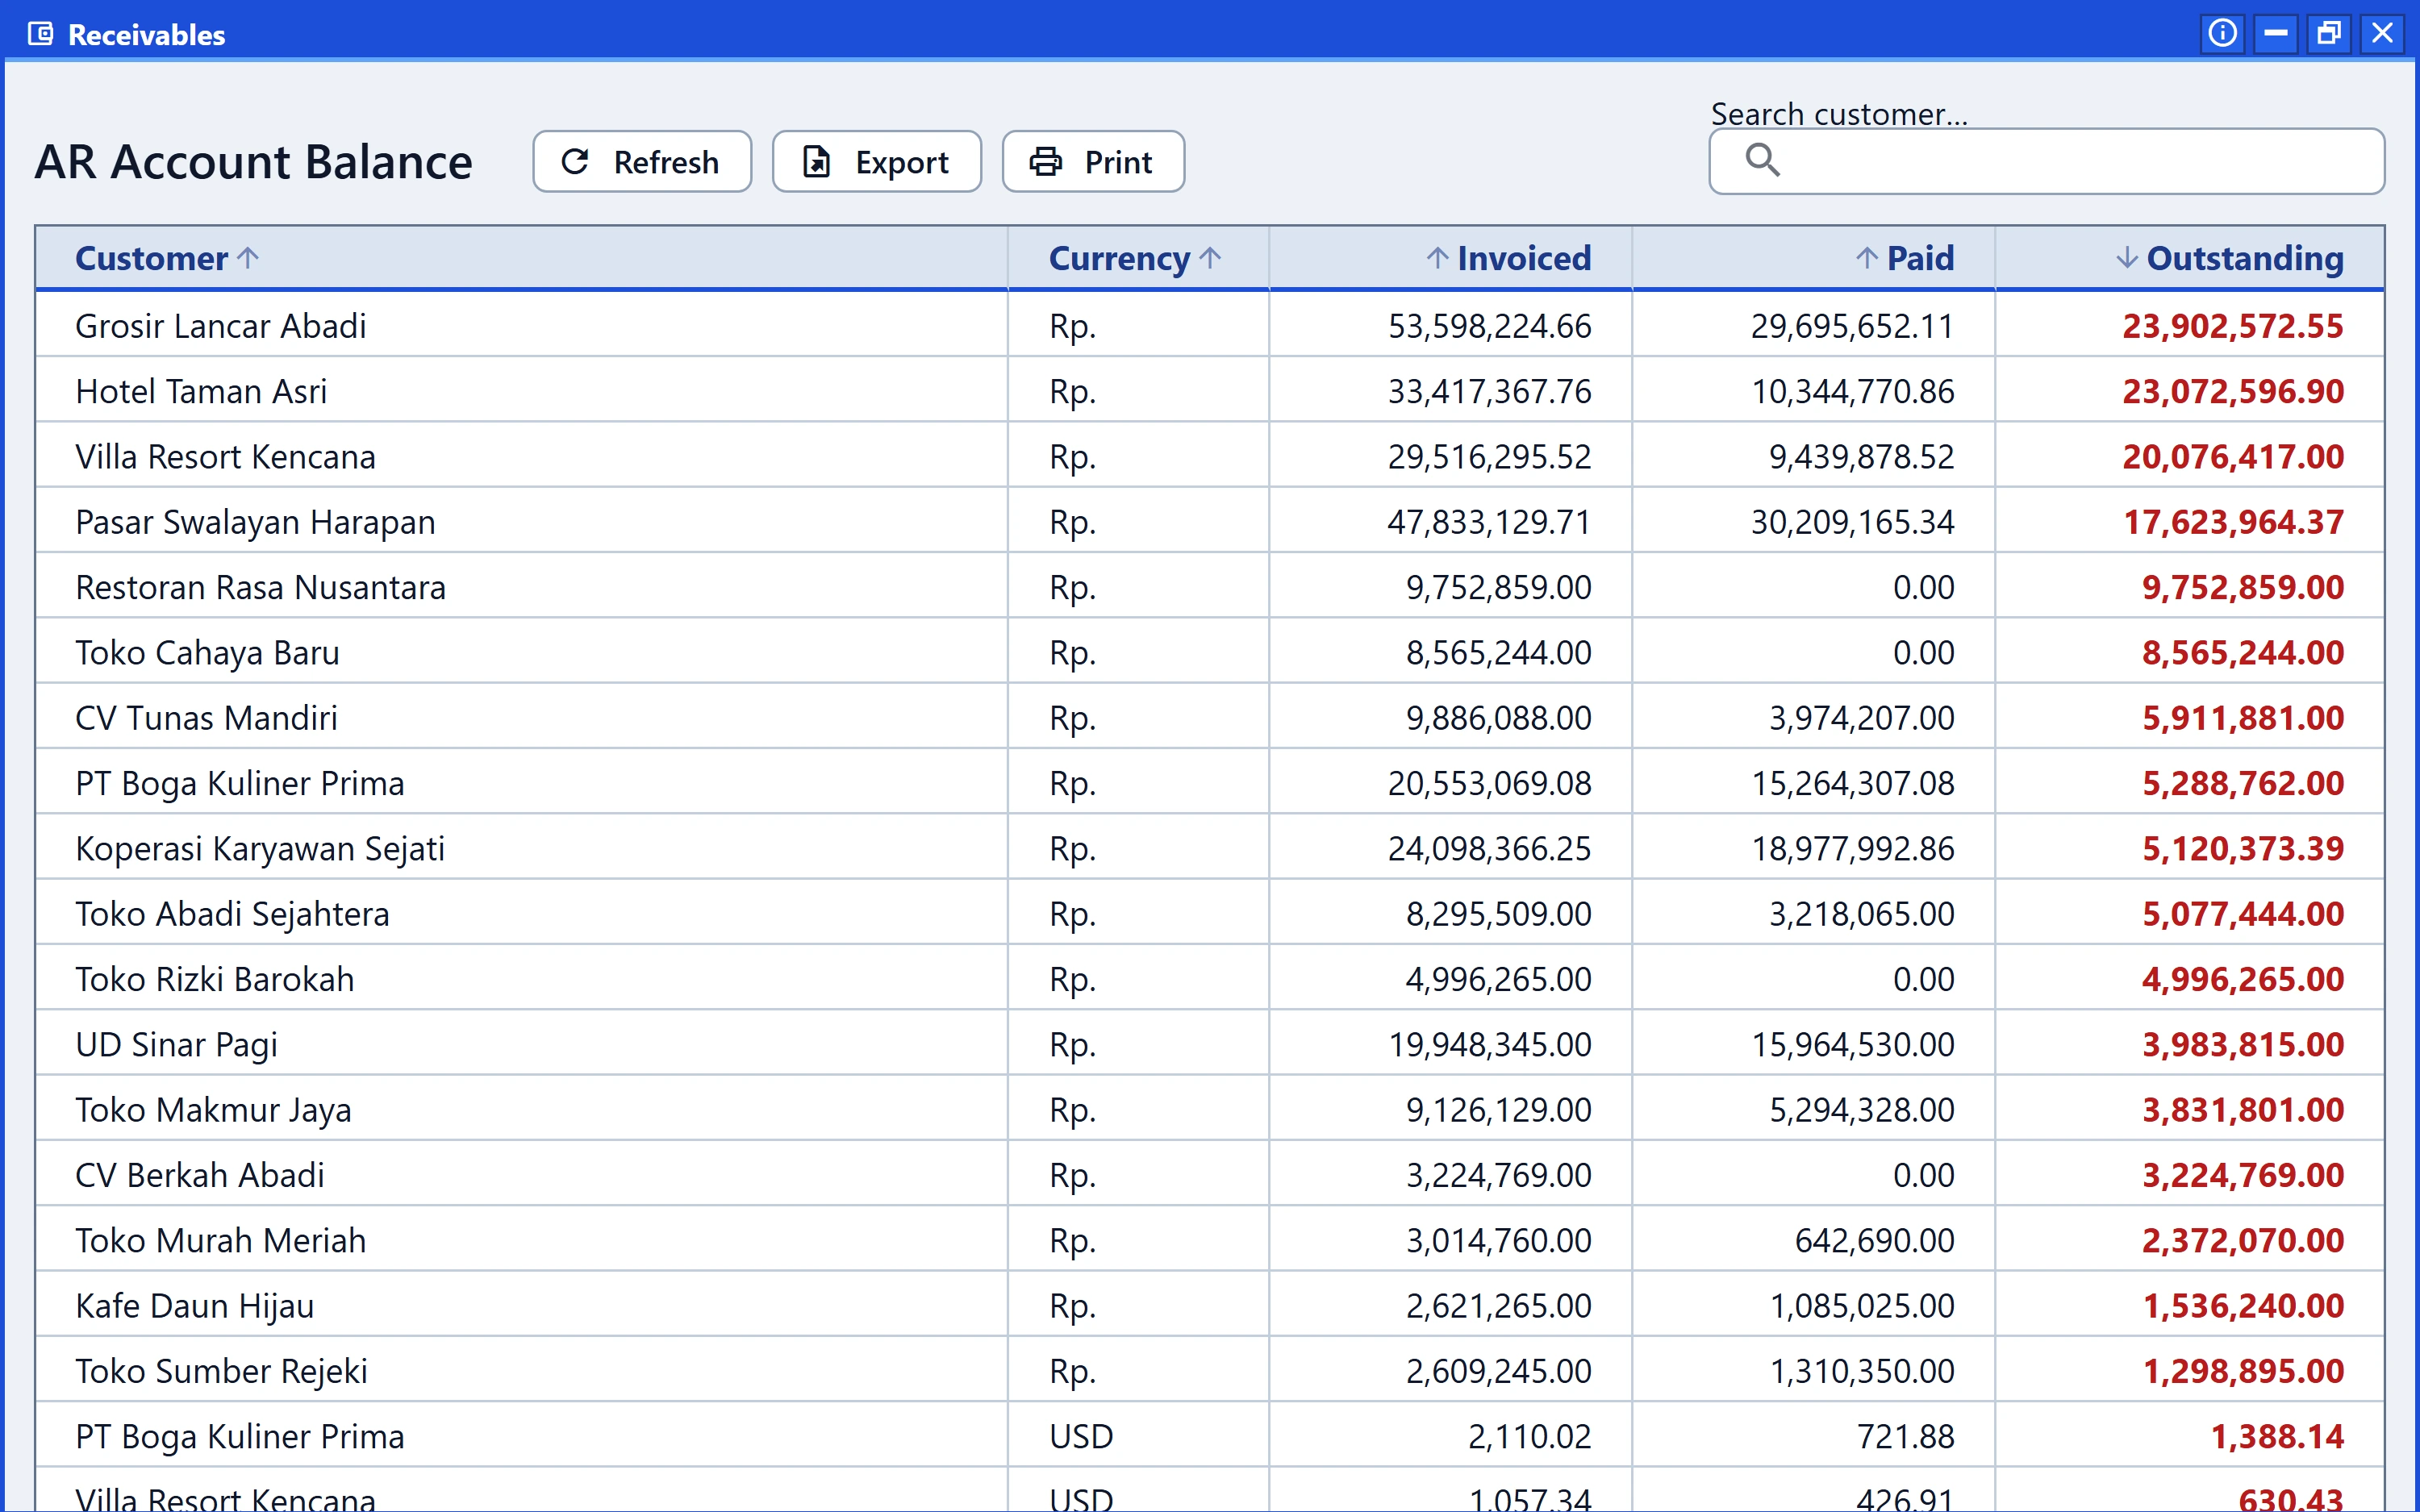Click CV Tunas Mandiri customer
Image resolution: width=2420 pixels, height=1512 pixels.
pos(206,718)
